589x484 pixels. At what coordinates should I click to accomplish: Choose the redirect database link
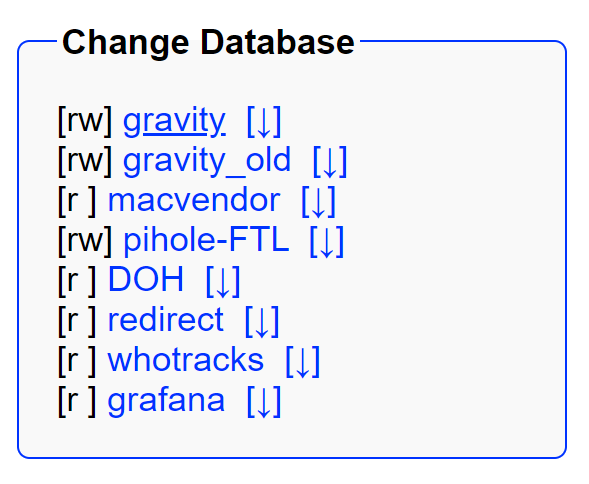tap(166, 321)
